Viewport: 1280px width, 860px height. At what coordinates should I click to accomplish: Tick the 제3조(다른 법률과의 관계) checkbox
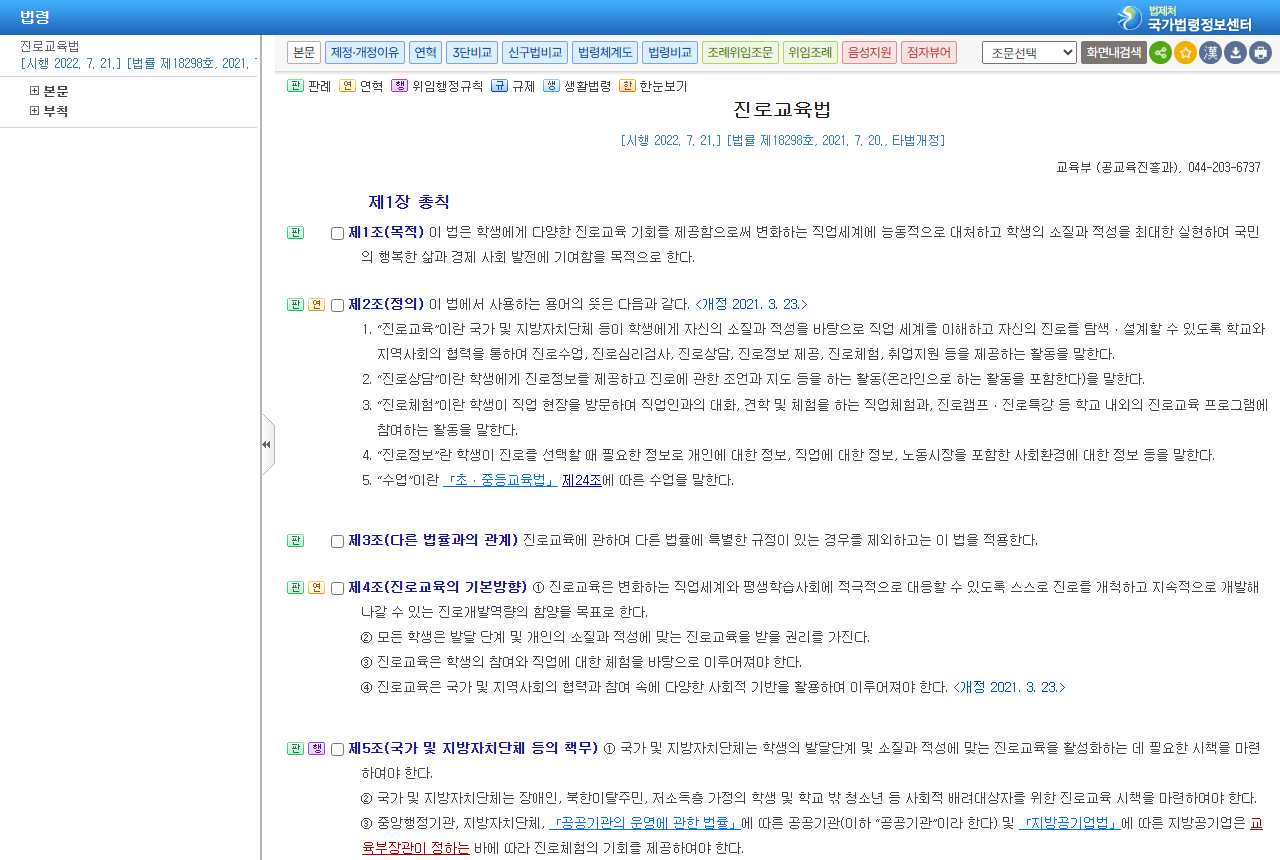337,542
